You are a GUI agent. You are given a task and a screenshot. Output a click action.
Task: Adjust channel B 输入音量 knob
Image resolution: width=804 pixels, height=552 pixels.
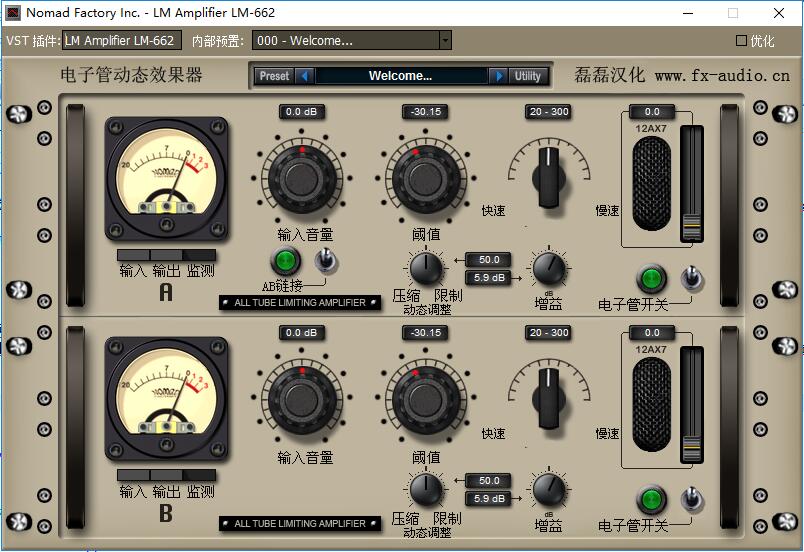(302, 400)
